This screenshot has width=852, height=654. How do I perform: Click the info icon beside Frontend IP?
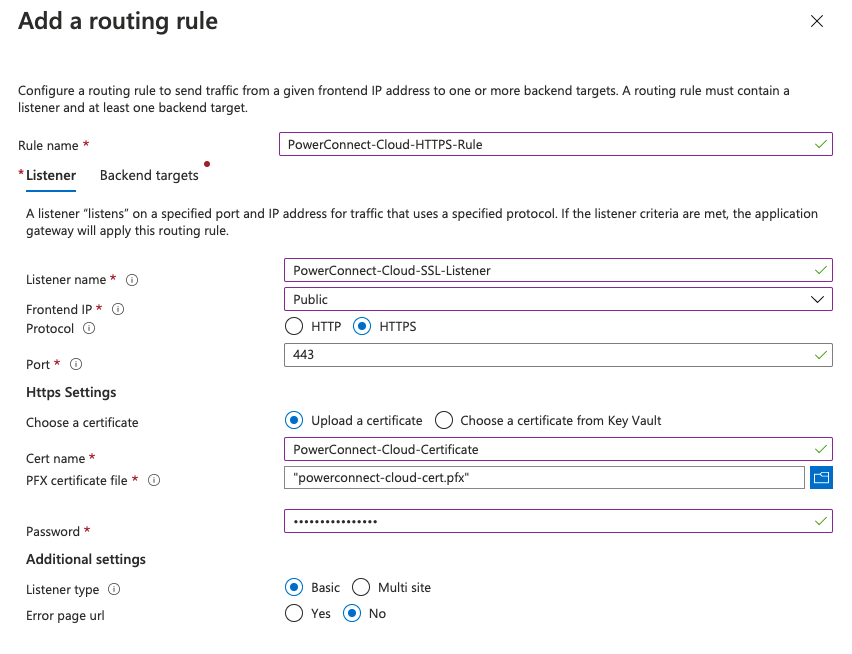tap(118, 309)
